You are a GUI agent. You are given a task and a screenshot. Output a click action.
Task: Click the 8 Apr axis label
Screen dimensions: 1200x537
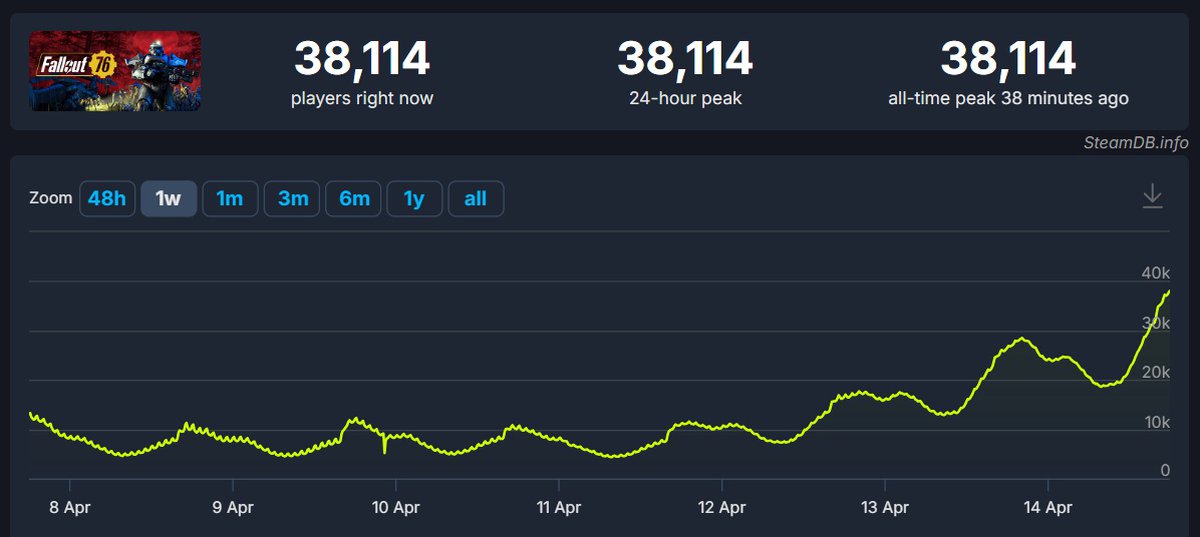[x=69, y=508]
